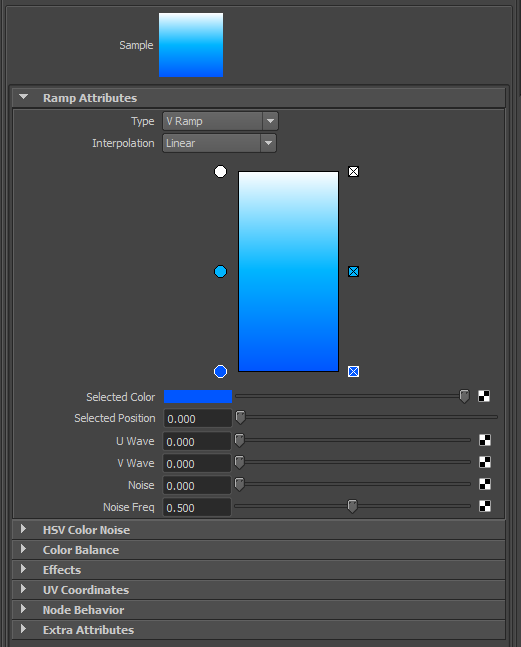Click the Noise Freq slider handle
The height and width of the screenshot is (647, 521).
[352, 506]
